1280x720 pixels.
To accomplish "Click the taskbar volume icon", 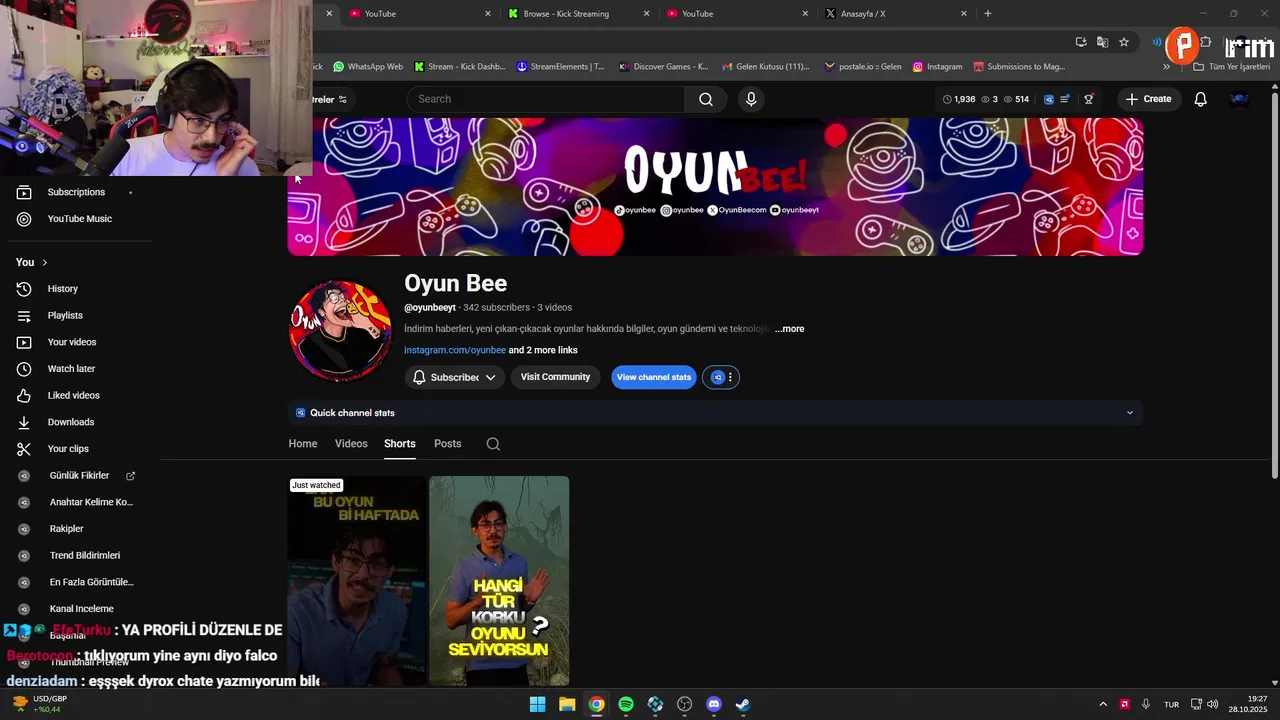I will pos(1213,704).
